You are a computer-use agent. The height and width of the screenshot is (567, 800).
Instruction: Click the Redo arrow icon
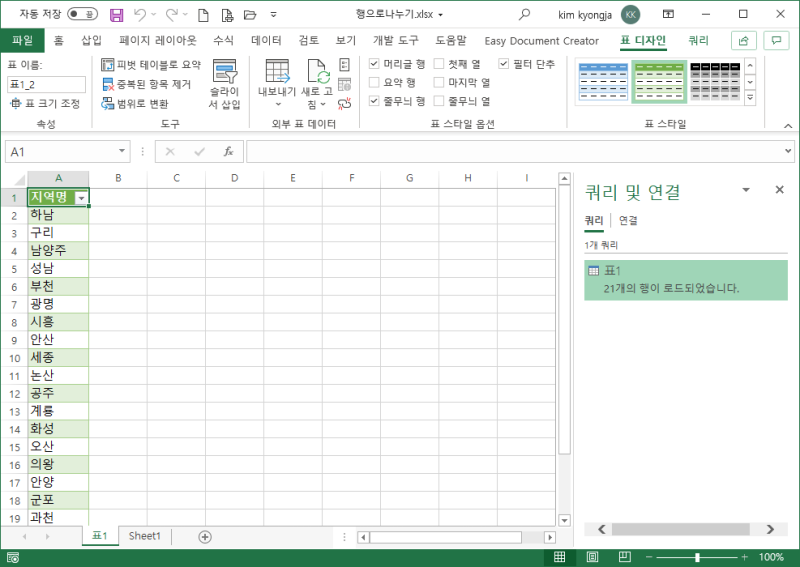(172, 15)
